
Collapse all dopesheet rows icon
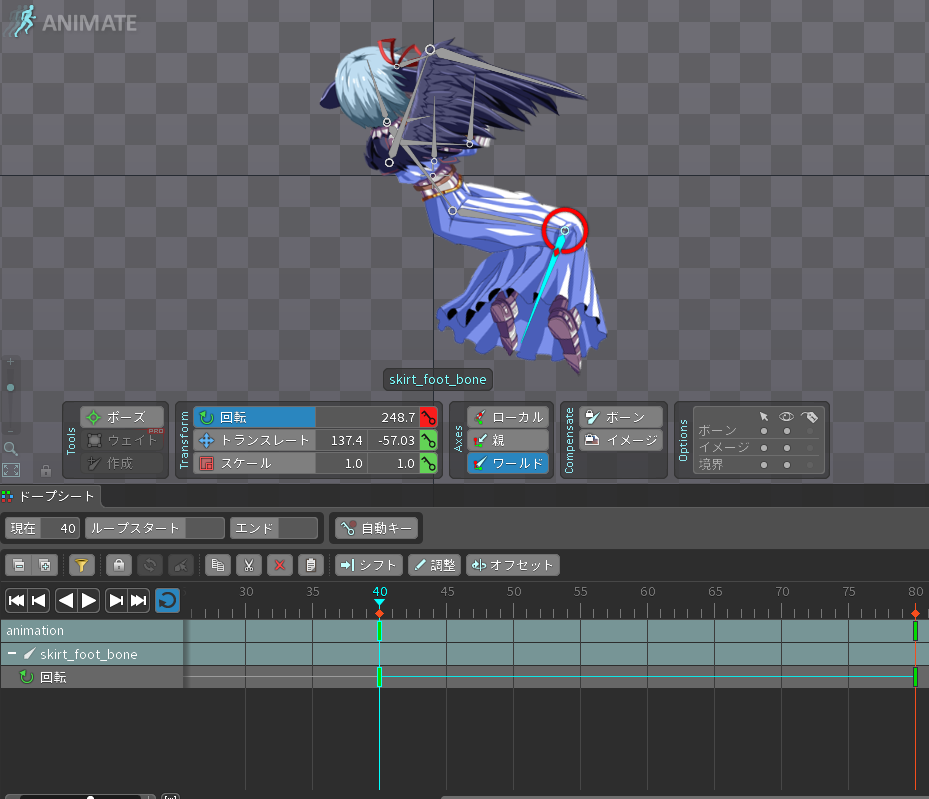tap(19, 565)
